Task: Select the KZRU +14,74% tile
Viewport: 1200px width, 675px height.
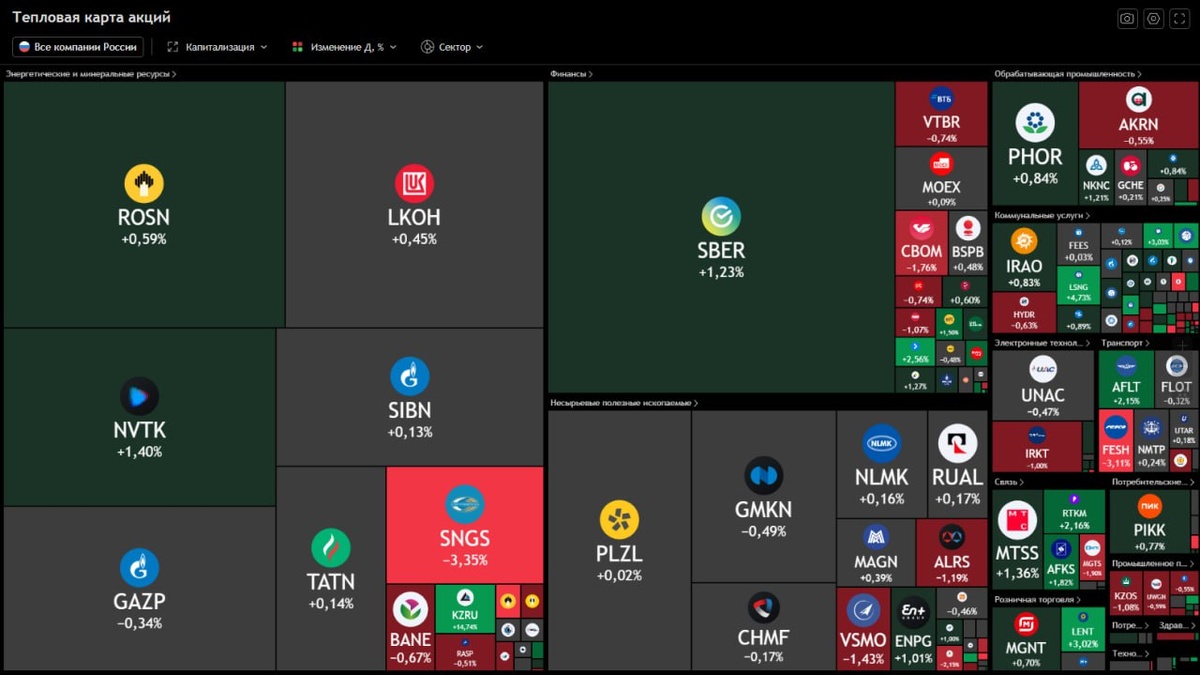Action: point(465,609)
